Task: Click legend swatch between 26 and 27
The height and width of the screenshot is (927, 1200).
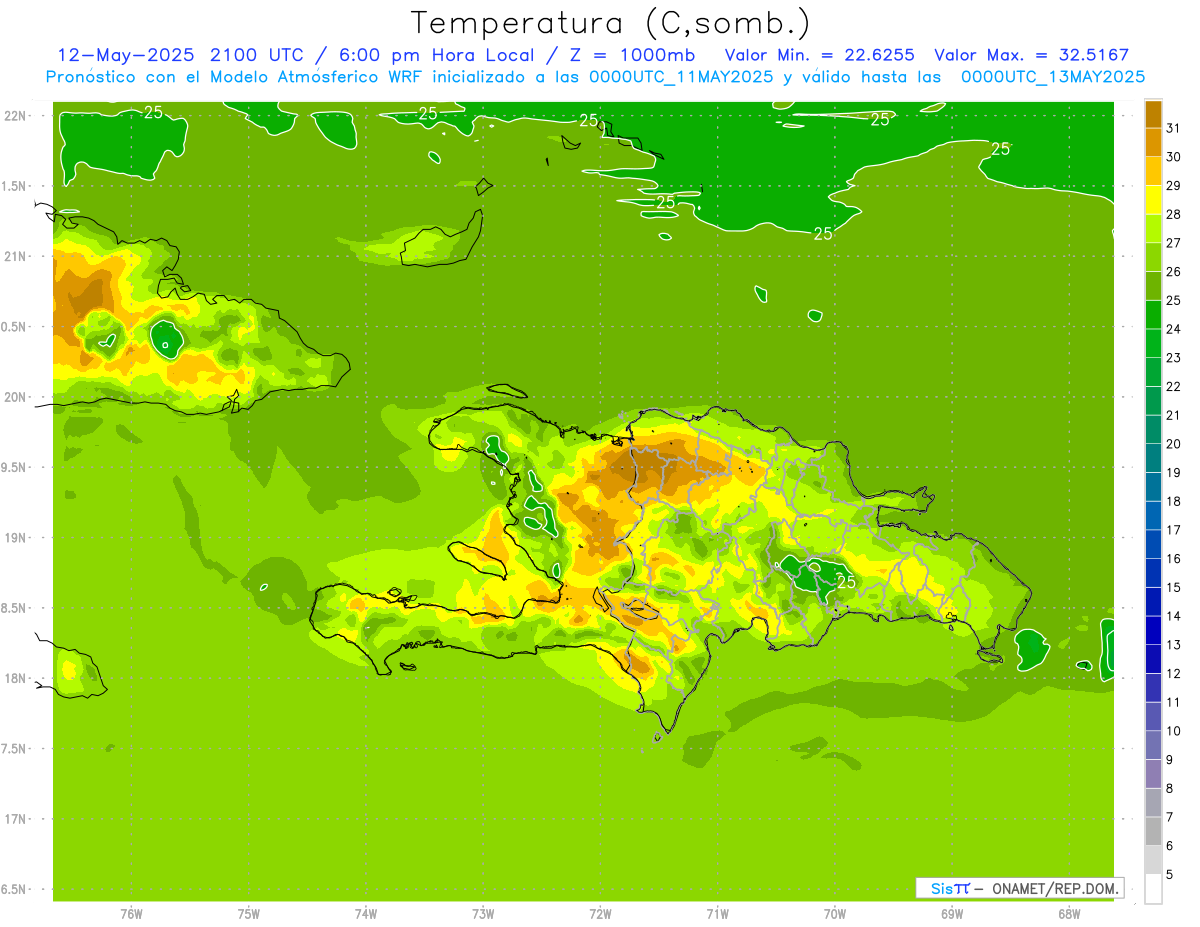Action: tap(1153, 257)
